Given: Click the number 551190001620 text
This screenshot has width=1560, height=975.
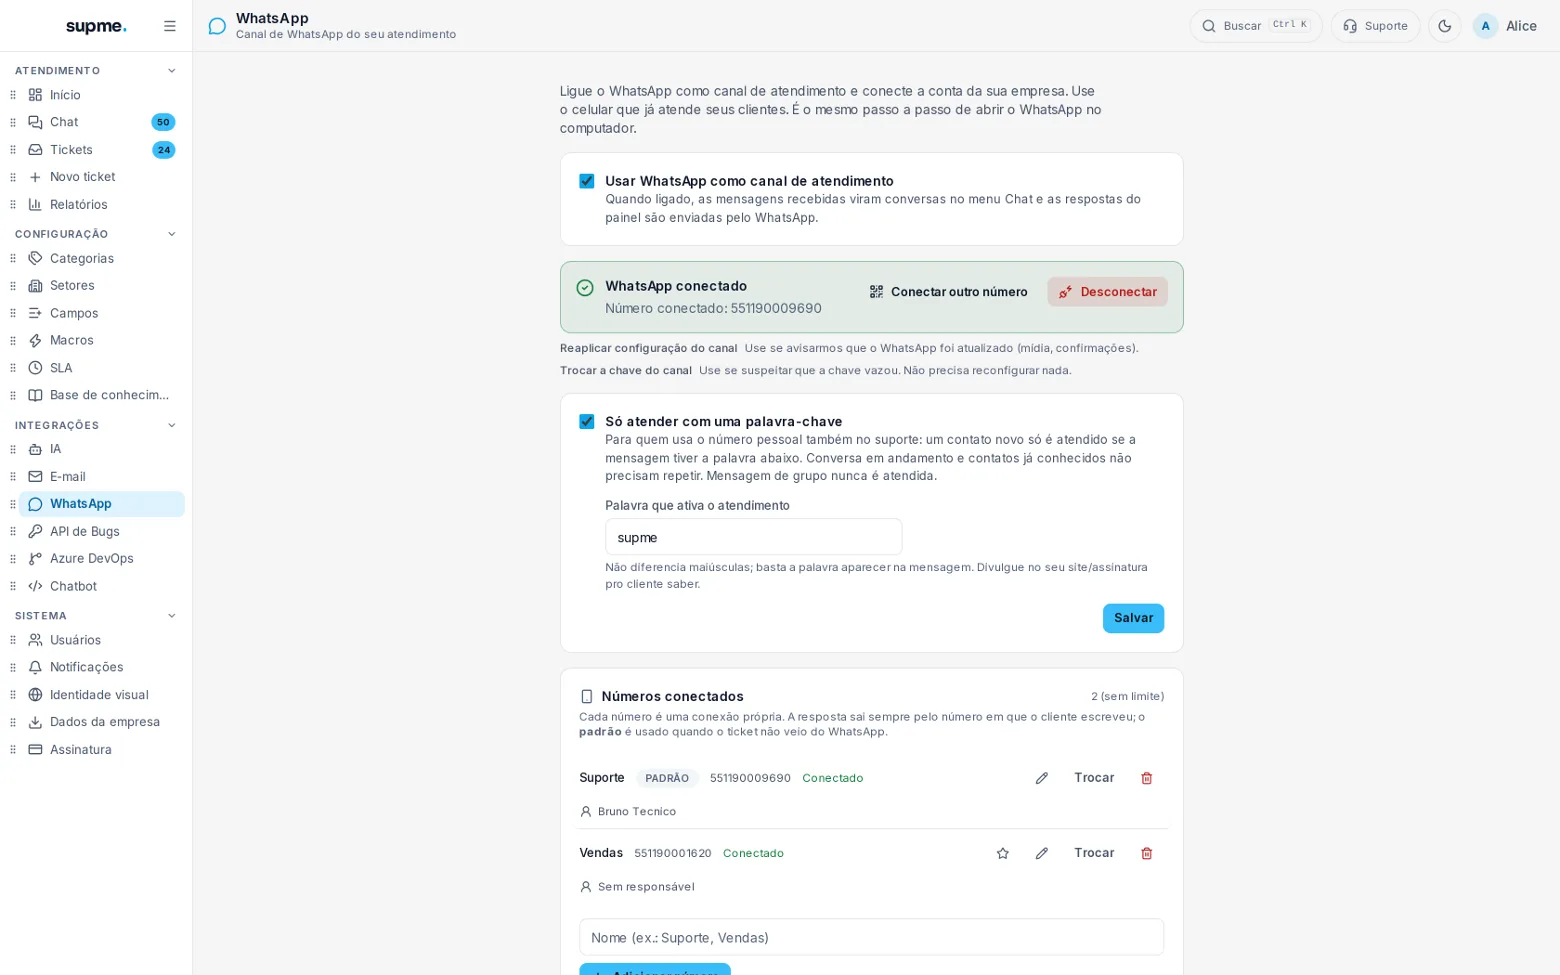Looking at the screenshot, I should point(673,853).
